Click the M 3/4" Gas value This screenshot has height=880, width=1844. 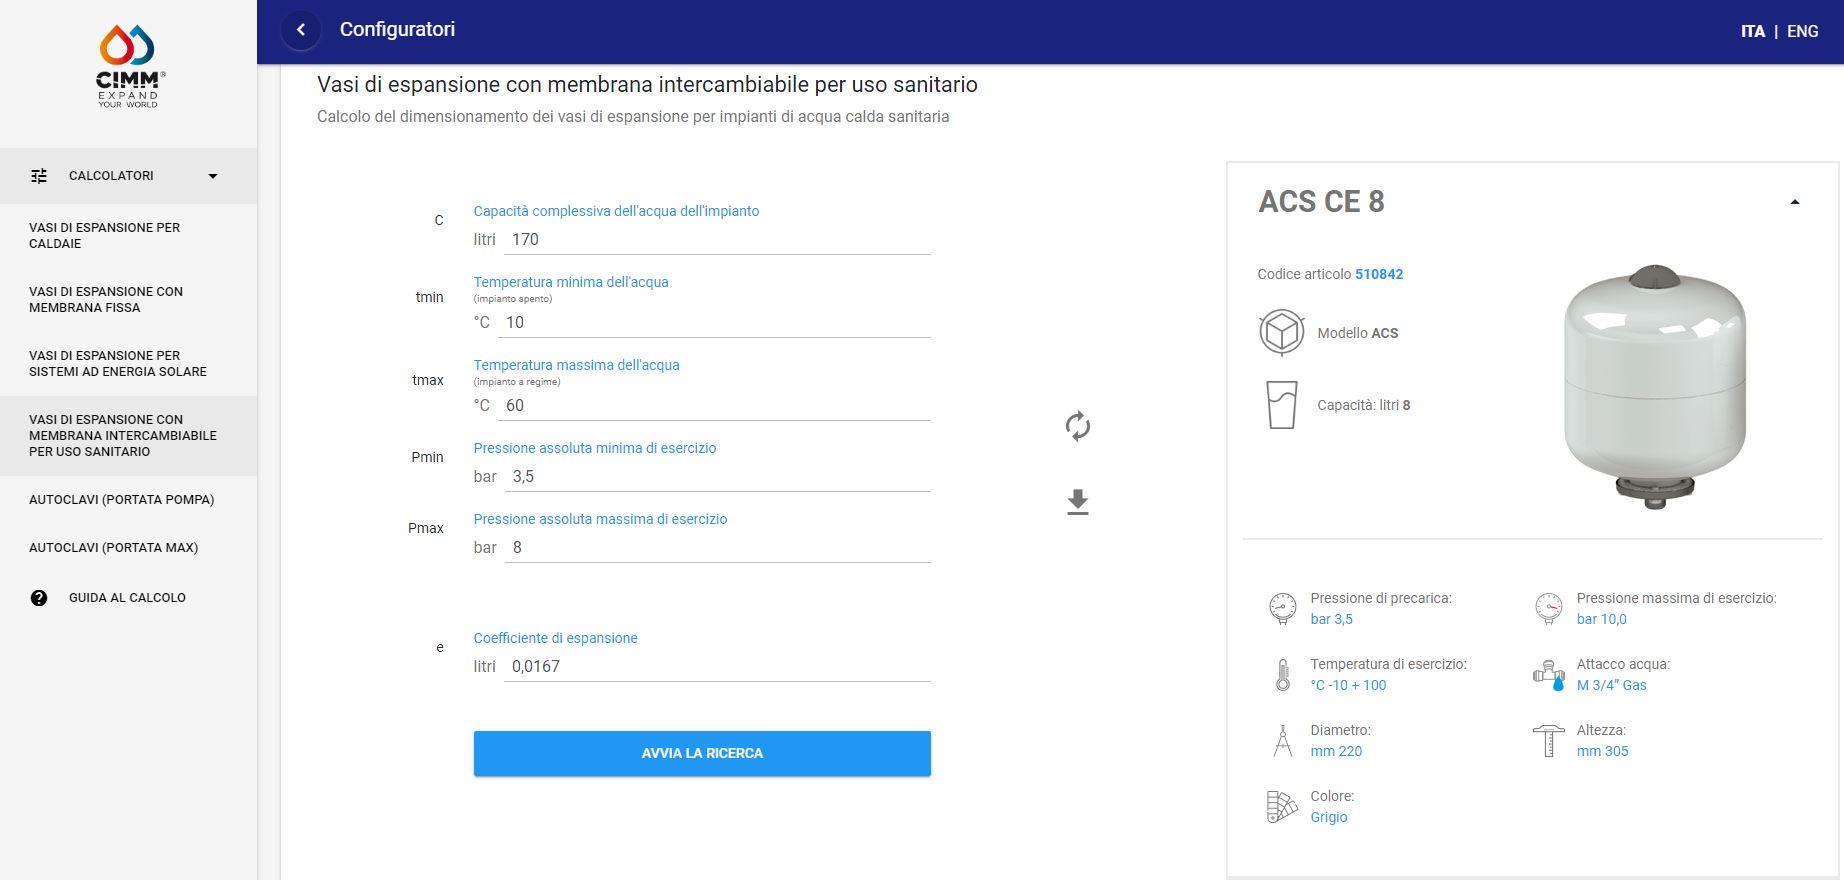tap(1611, 685)
